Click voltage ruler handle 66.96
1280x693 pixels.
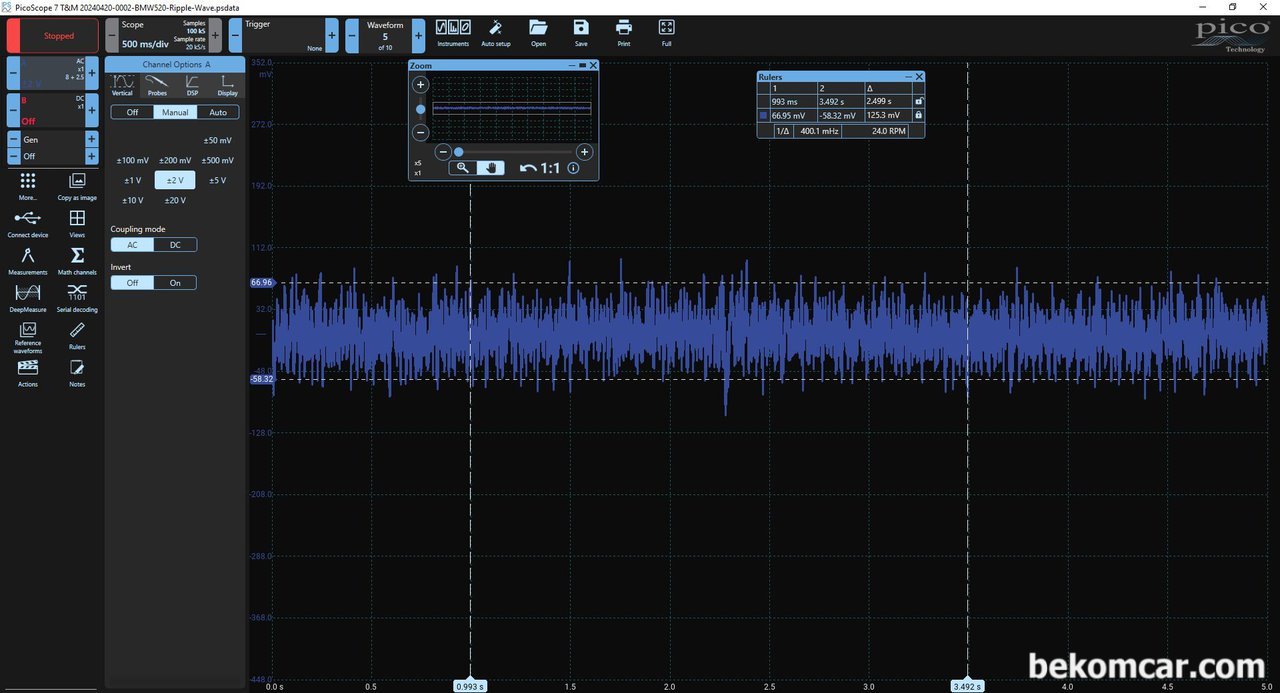pos(261,283)
